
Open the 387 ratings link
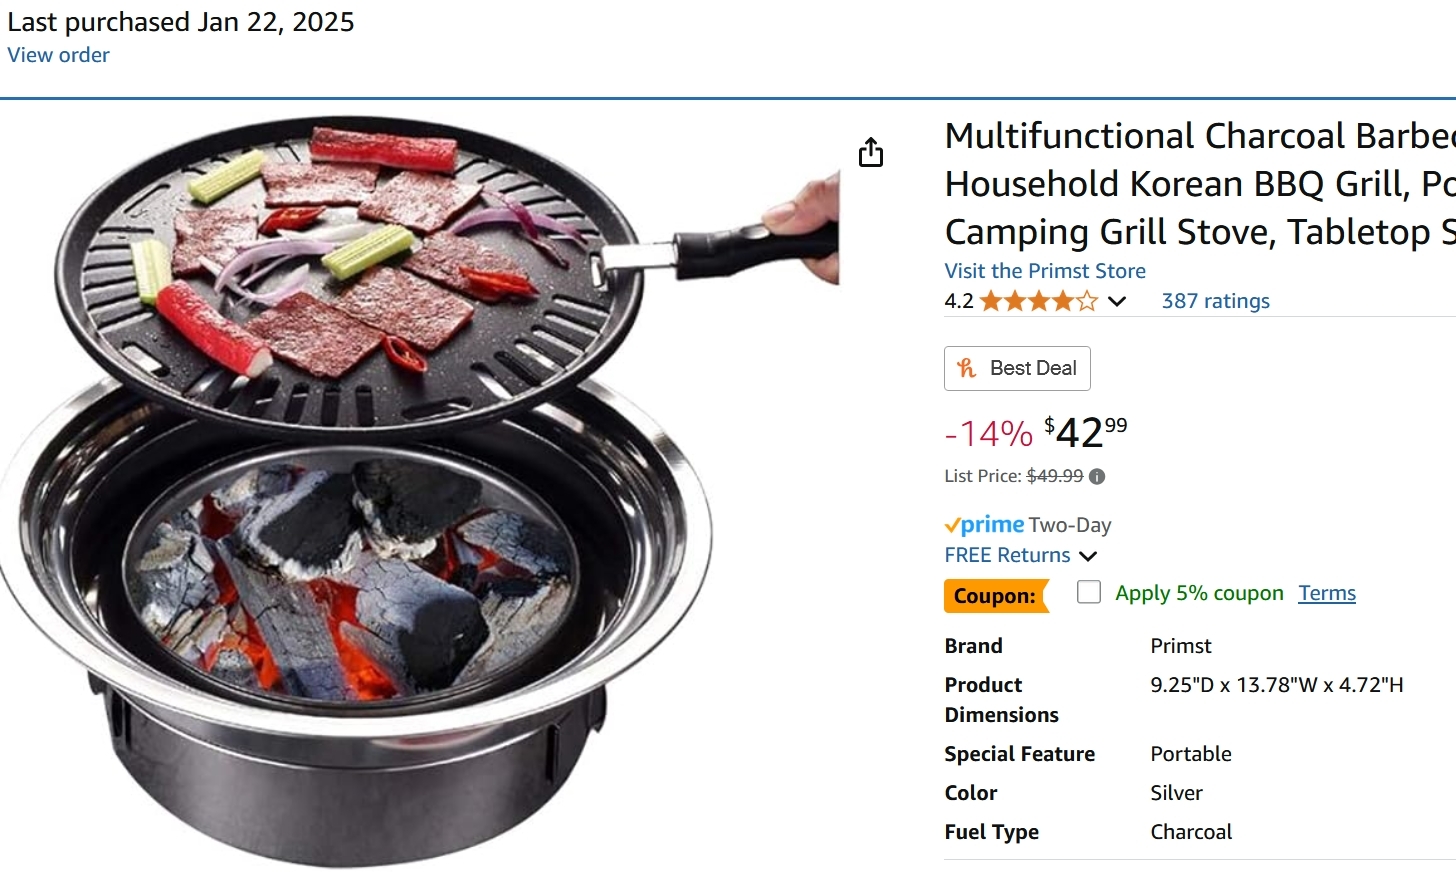coord(1215,301)
